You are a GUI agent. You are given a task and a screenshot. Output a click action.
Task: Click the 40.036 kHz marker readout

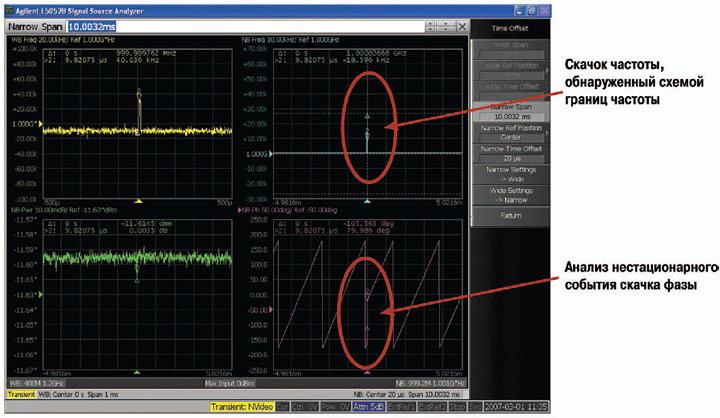pyautogui.click(x=138, y=60)
